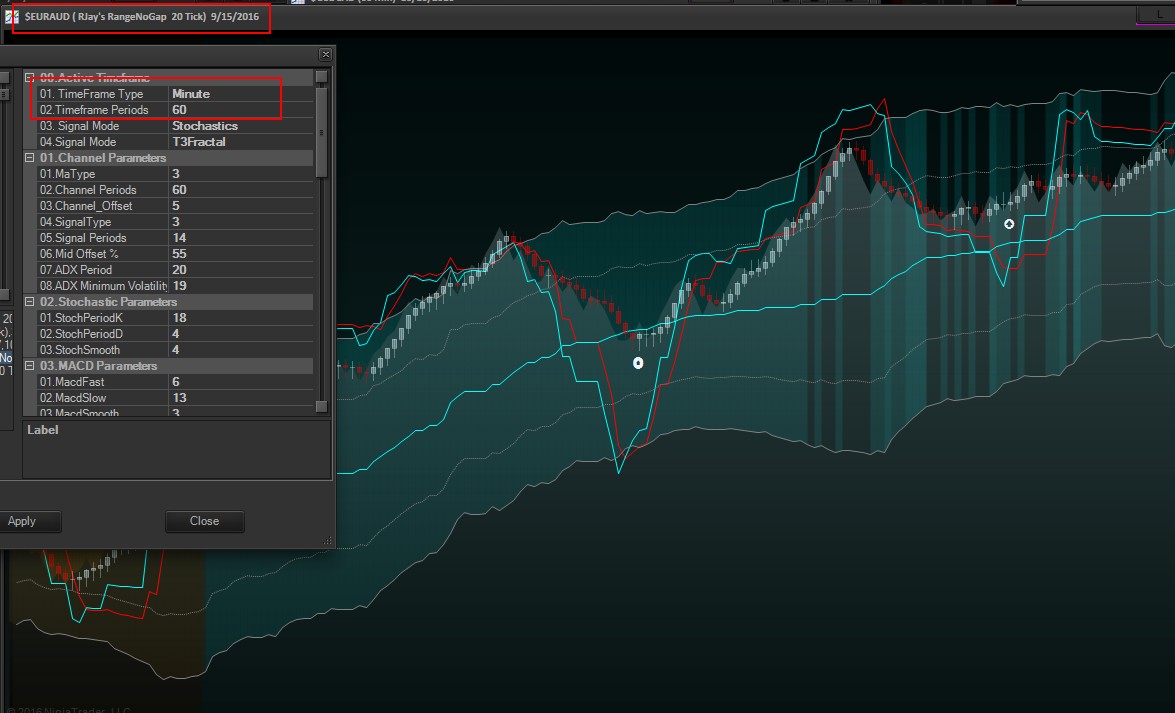
Task: Click the property grid scroll down arrow
Action: [x=321, y=406]
